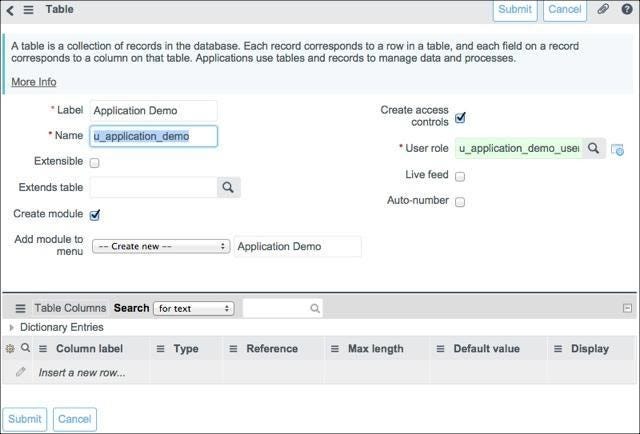Enable the Auto-number checkbox

[460, 202]
